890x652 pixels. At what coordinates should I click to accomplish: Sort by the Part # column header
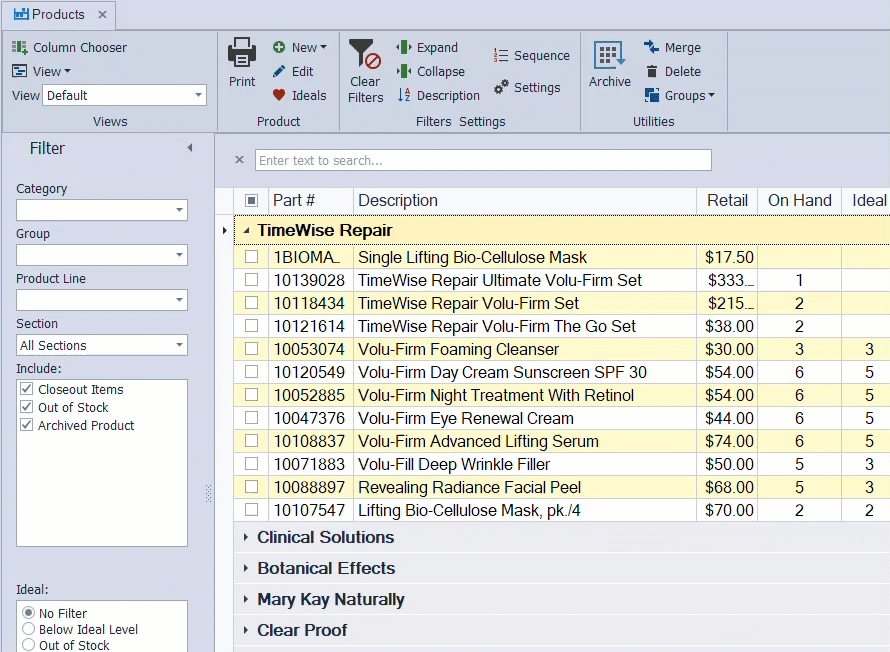click(x=311, y=200)
